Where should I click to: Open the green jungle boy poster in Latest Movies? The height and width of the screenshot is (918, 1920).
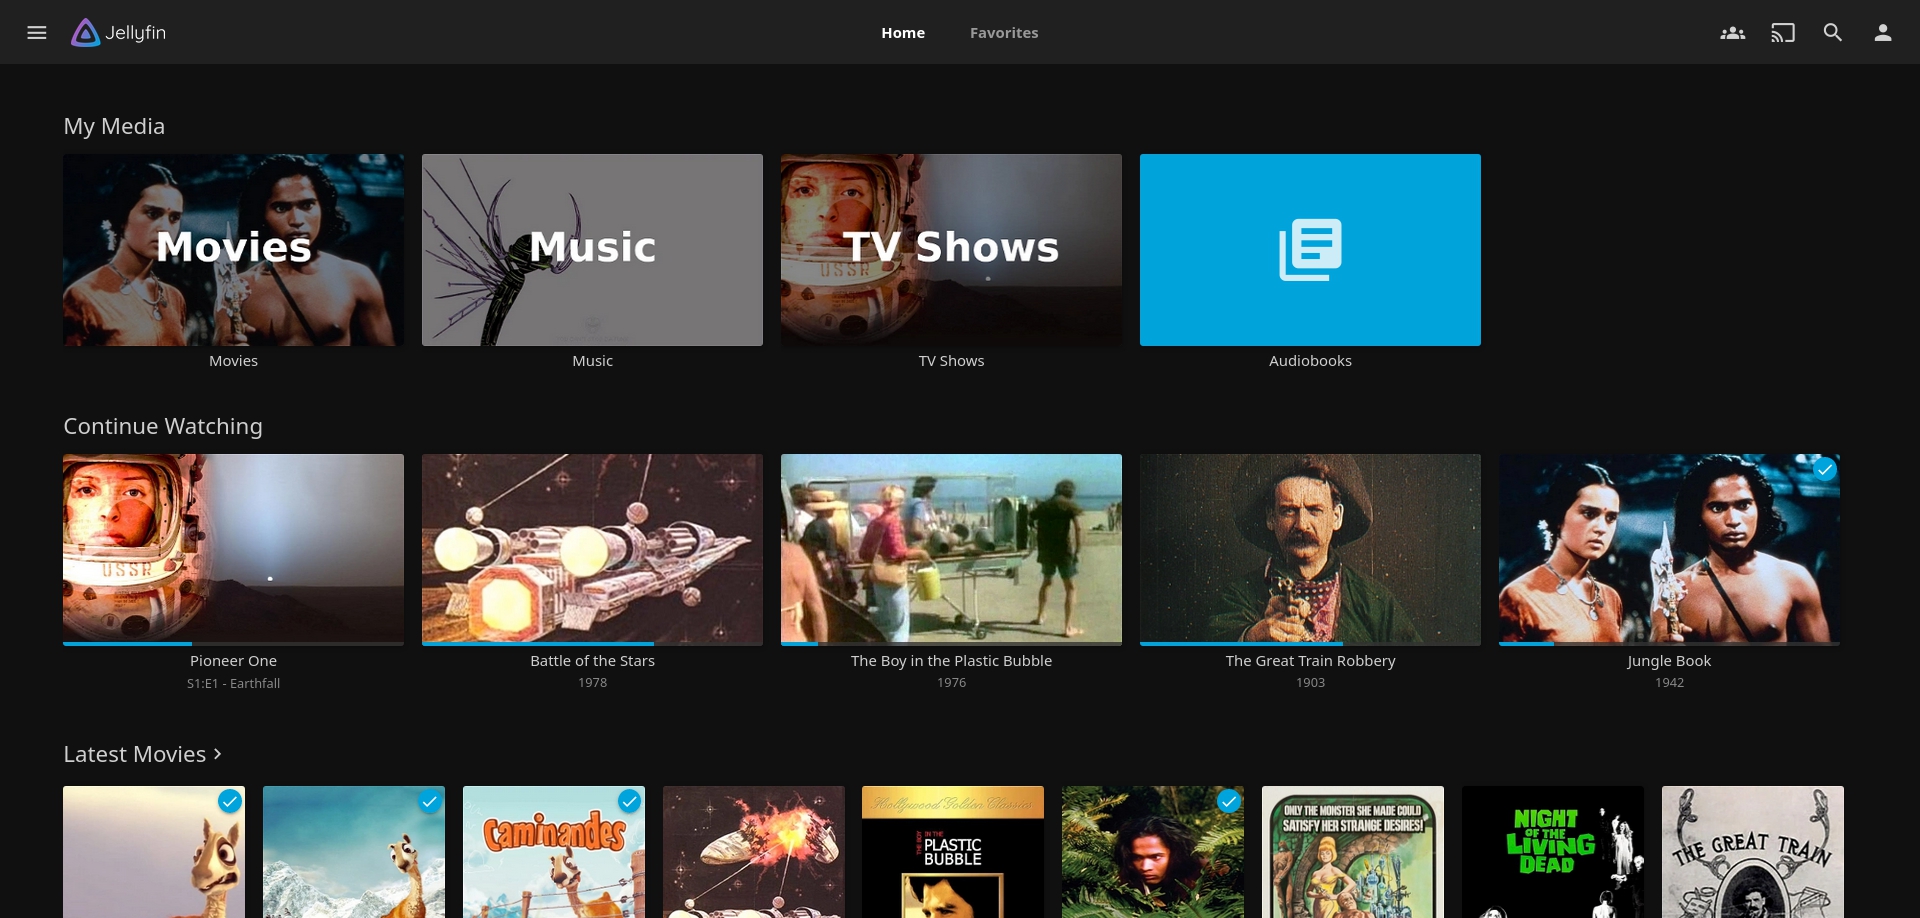coord(1153,852)
